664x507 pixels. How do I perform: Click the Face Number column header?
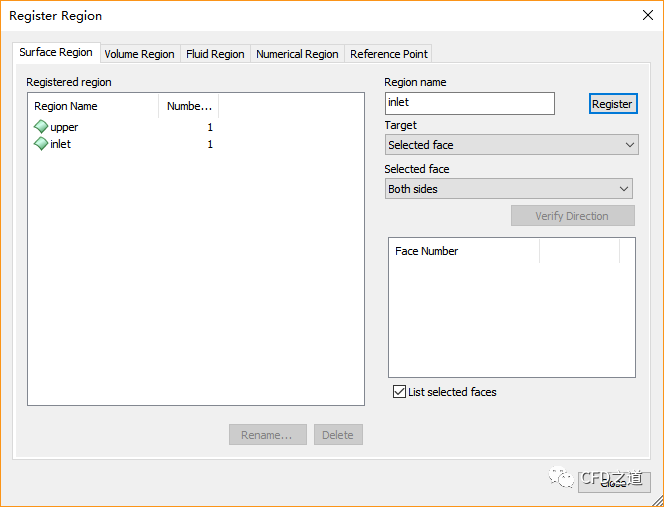pos(464,251)
